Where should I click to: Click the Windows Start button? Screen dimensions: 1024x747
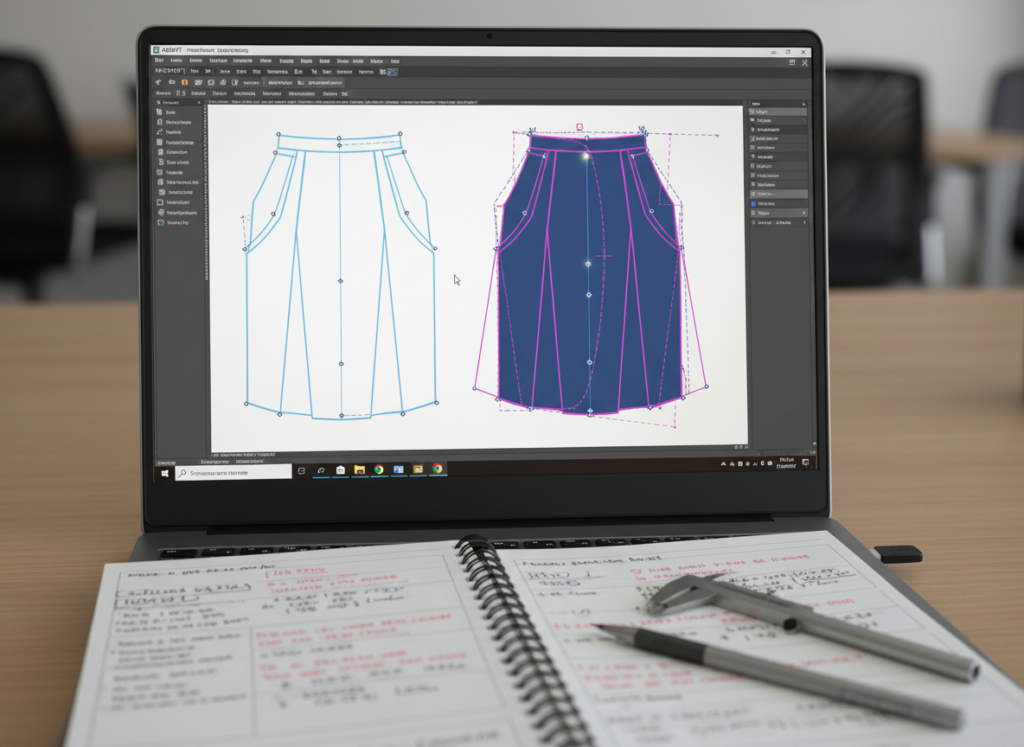tap(165, 472)
